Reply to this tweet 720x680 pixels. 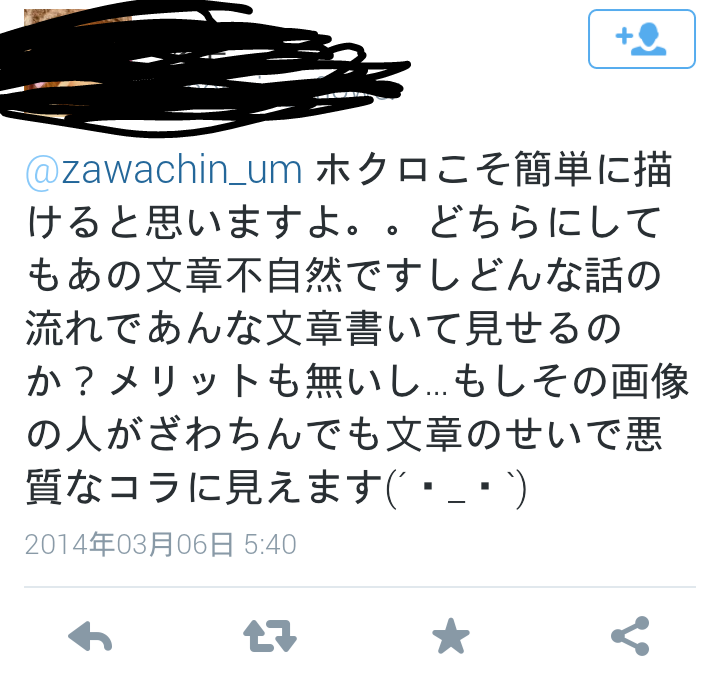point(90,636)
